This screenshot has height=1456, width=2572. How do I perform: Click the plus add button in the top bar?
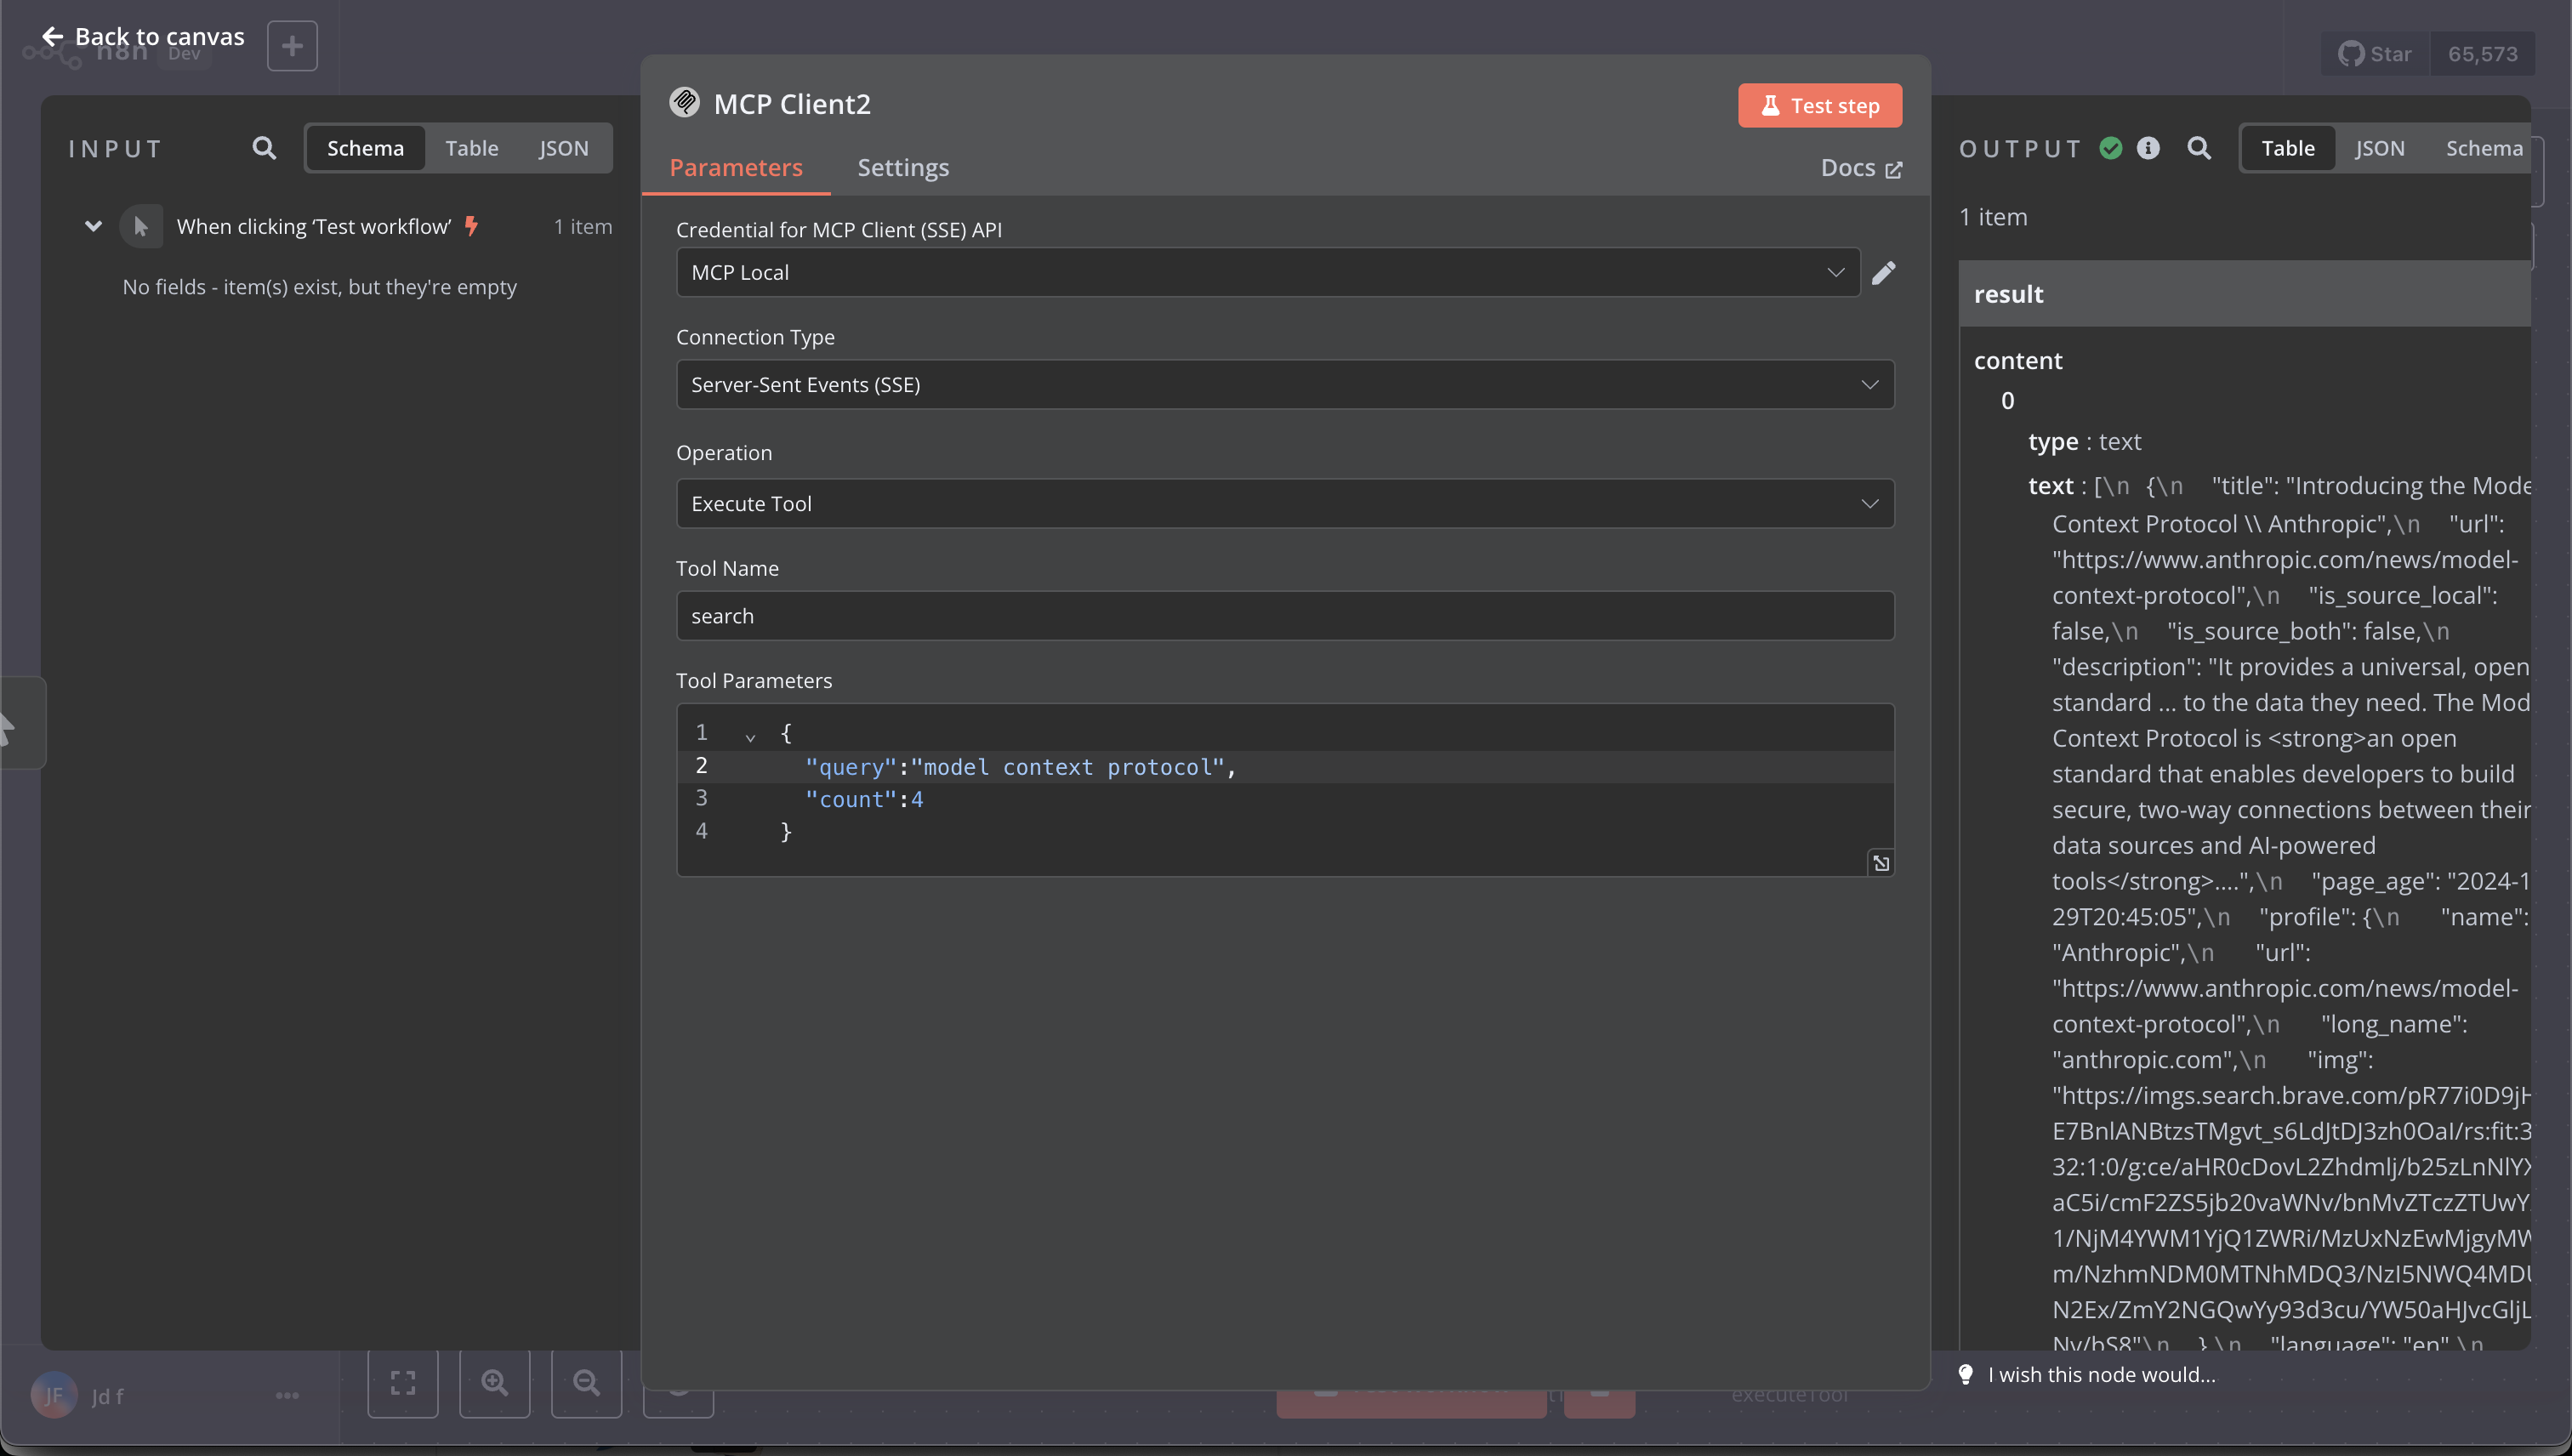coord(292,46)
